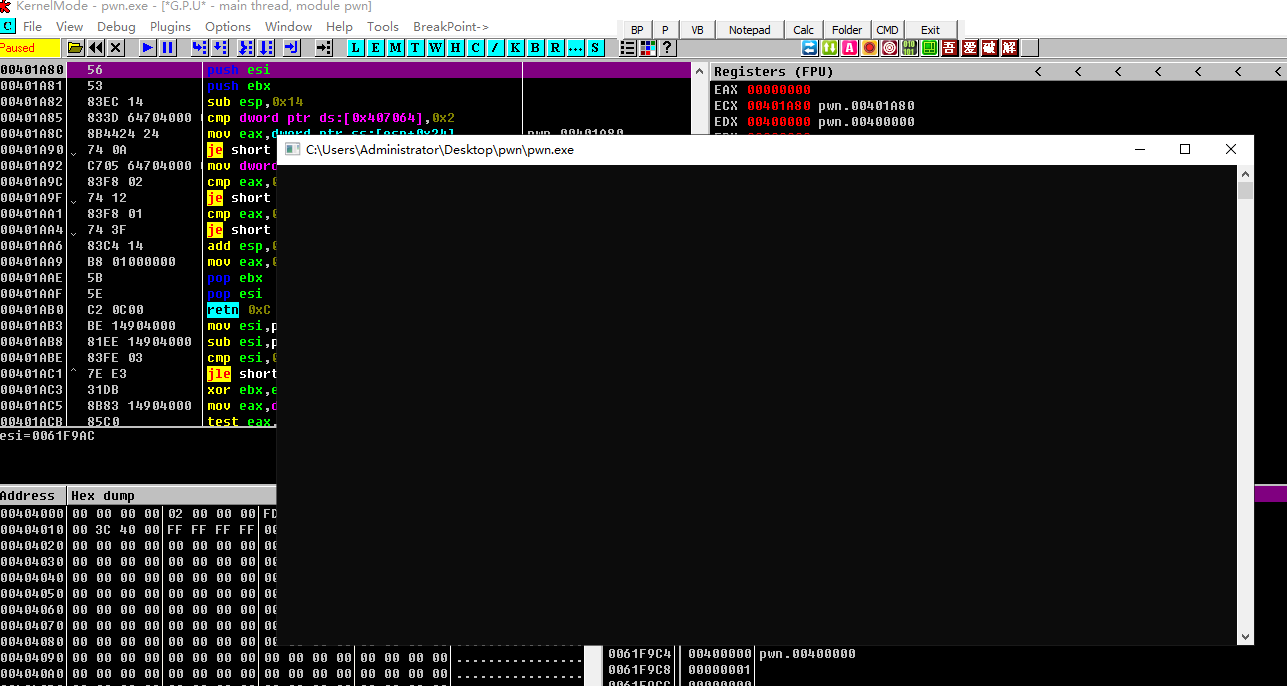This screenshot has width=1287, height=686.
Task: Launch Notepad from the toolbar button
Action: coord(750,30)
